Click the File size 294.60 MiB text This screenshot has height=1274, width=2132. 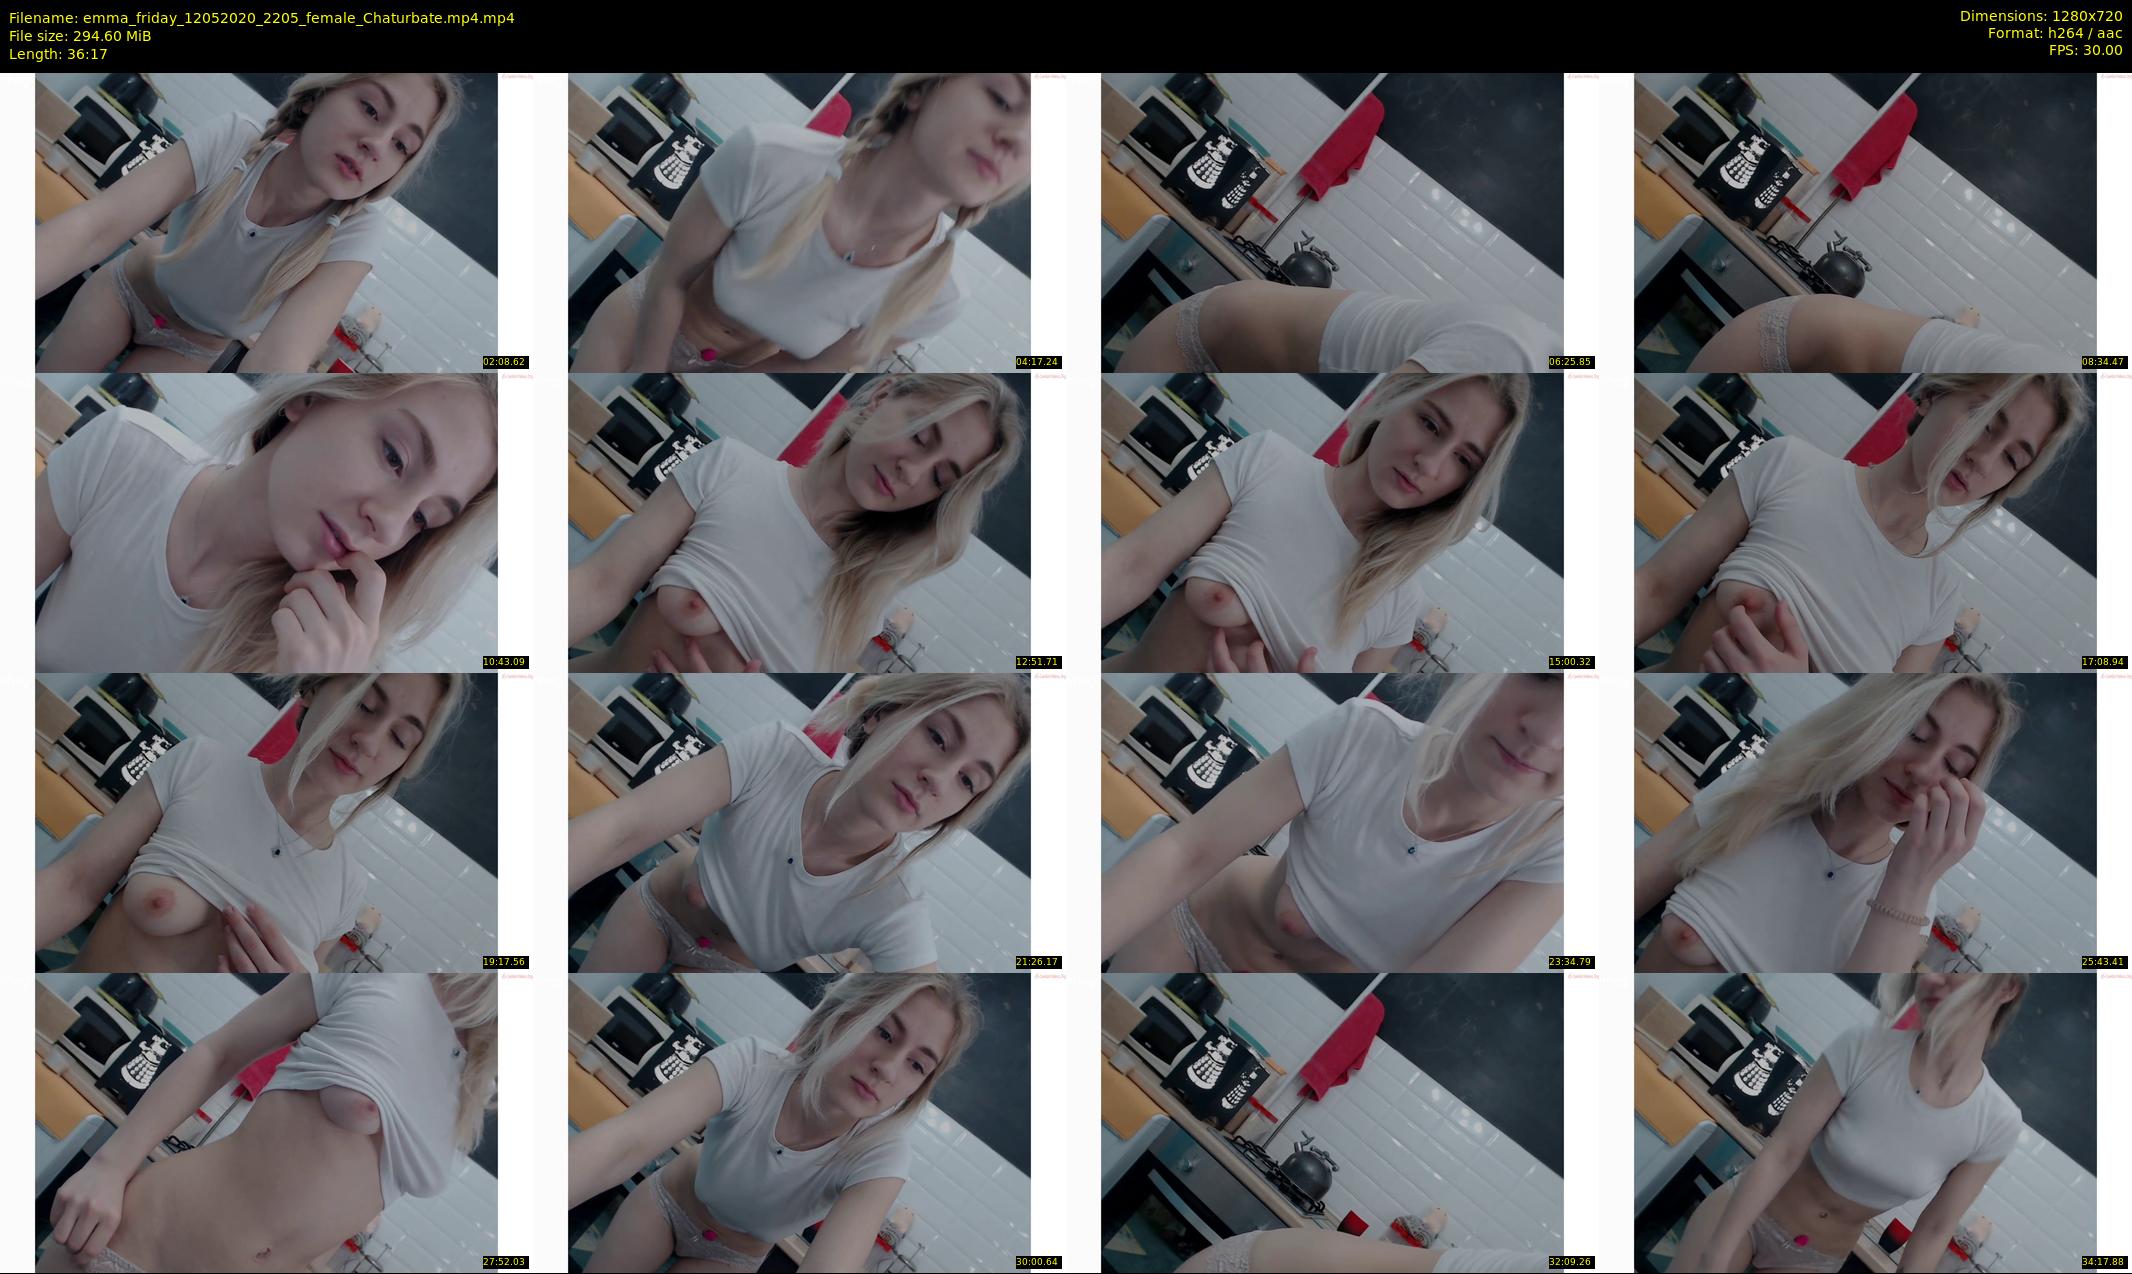(80, 36)
